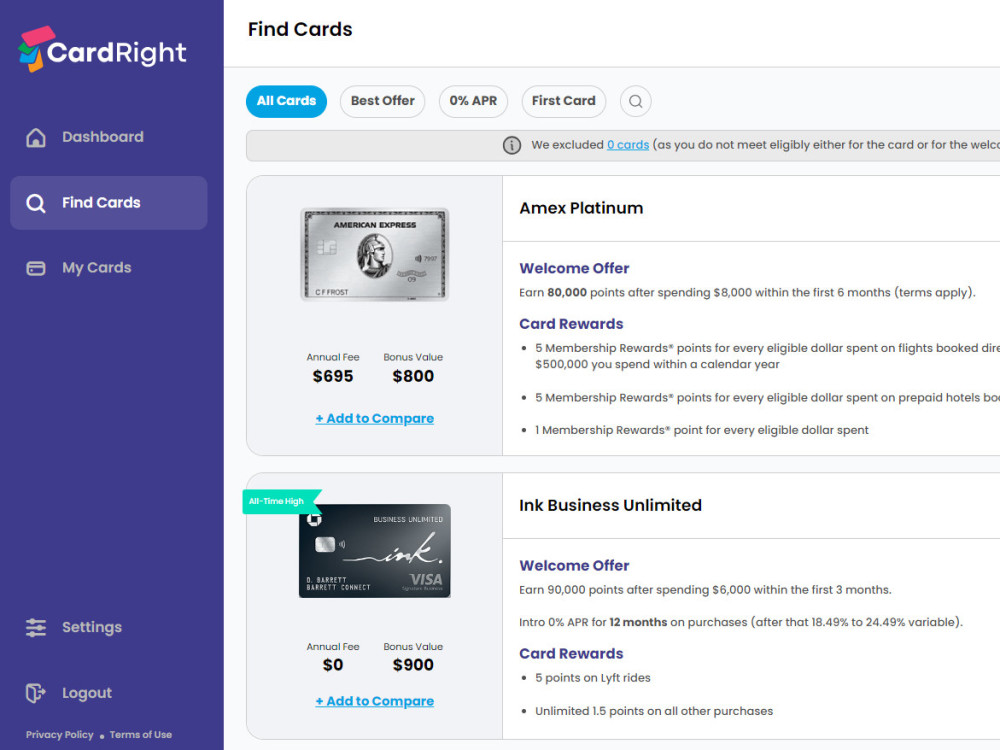
Task: Click the Logout door icon
Action: (x=36, y=693)
